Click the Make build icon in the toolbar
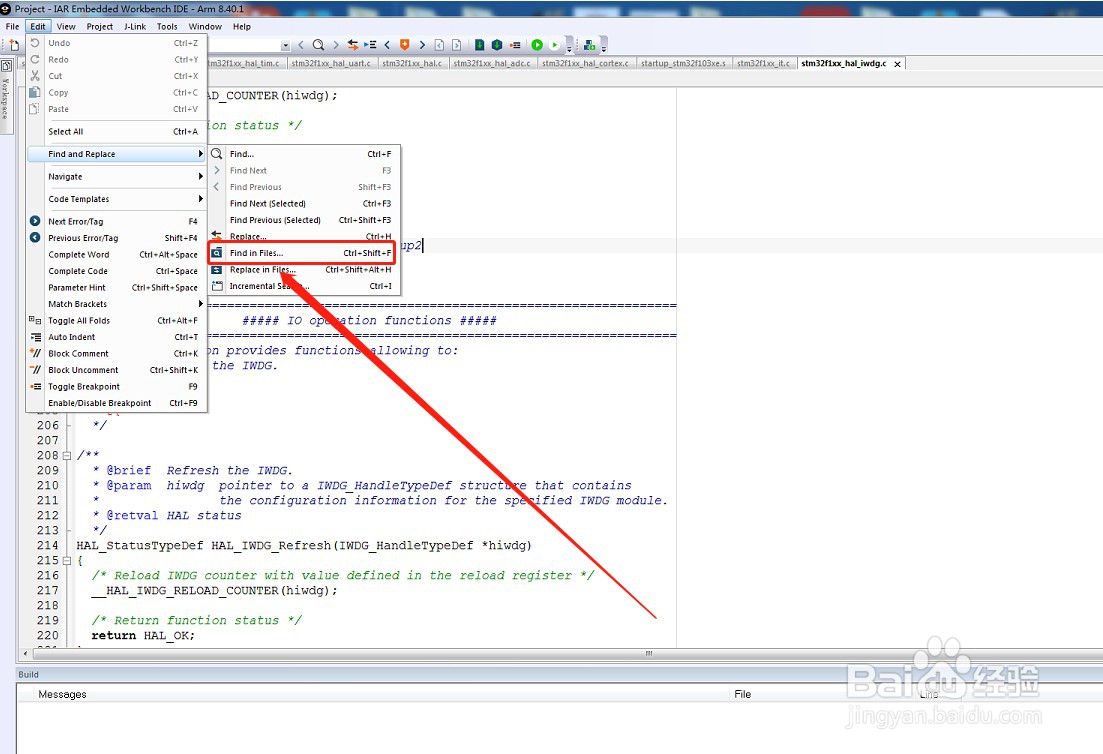Screen dimensions: 1103x754 coord(497,45)
